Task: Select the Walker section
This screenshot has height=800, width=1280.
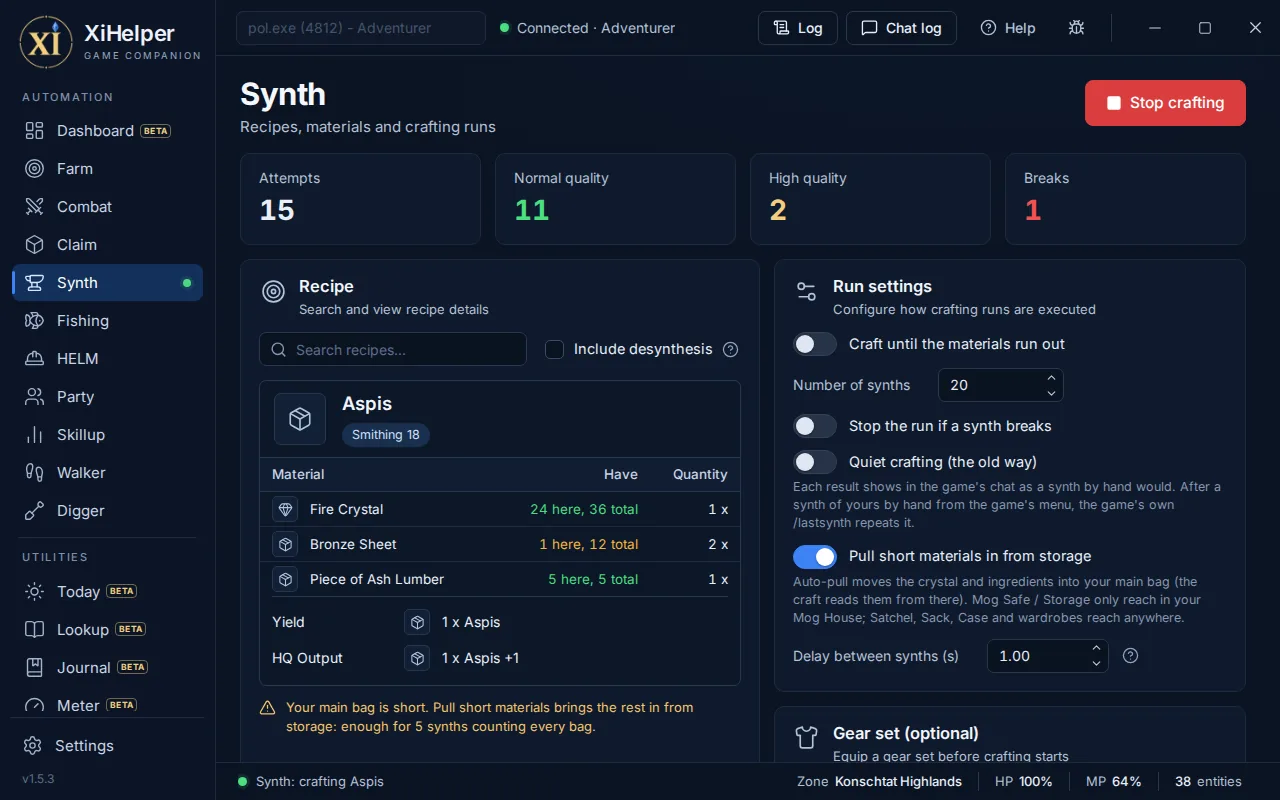Action: click(107, 473)
